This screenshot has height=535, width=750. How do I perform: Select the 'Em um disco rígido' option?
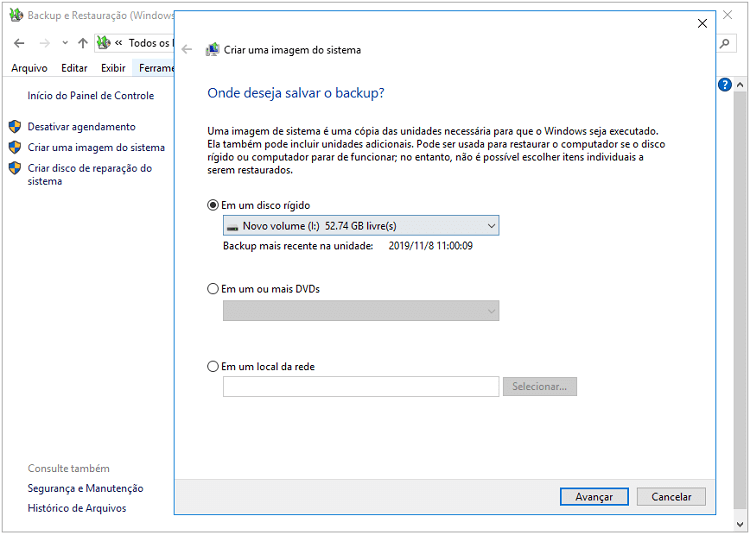click(x=213, y=205)
